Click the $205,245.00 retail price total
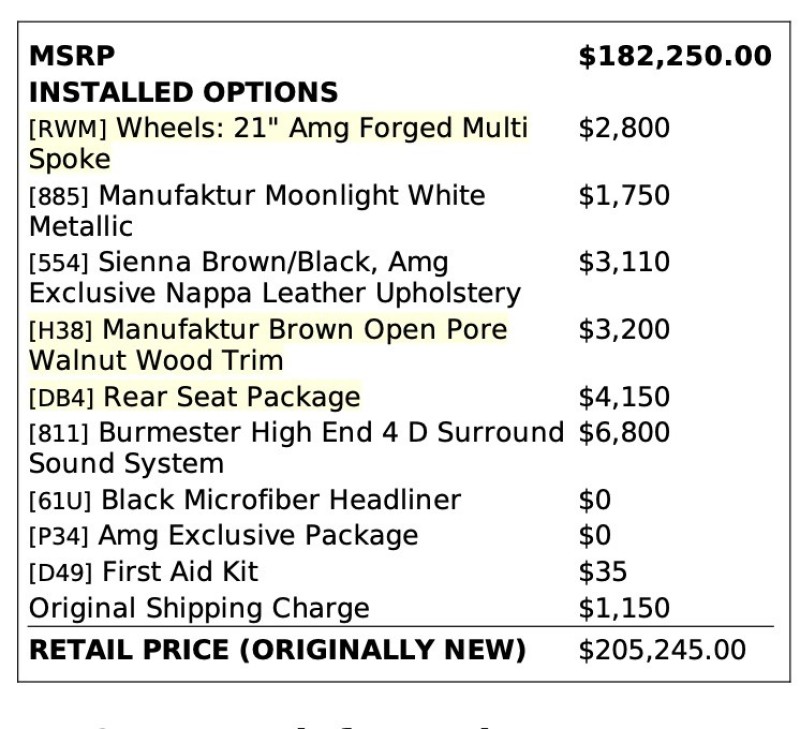This screenshot has height=729, width=800. [x=662, y=650]
